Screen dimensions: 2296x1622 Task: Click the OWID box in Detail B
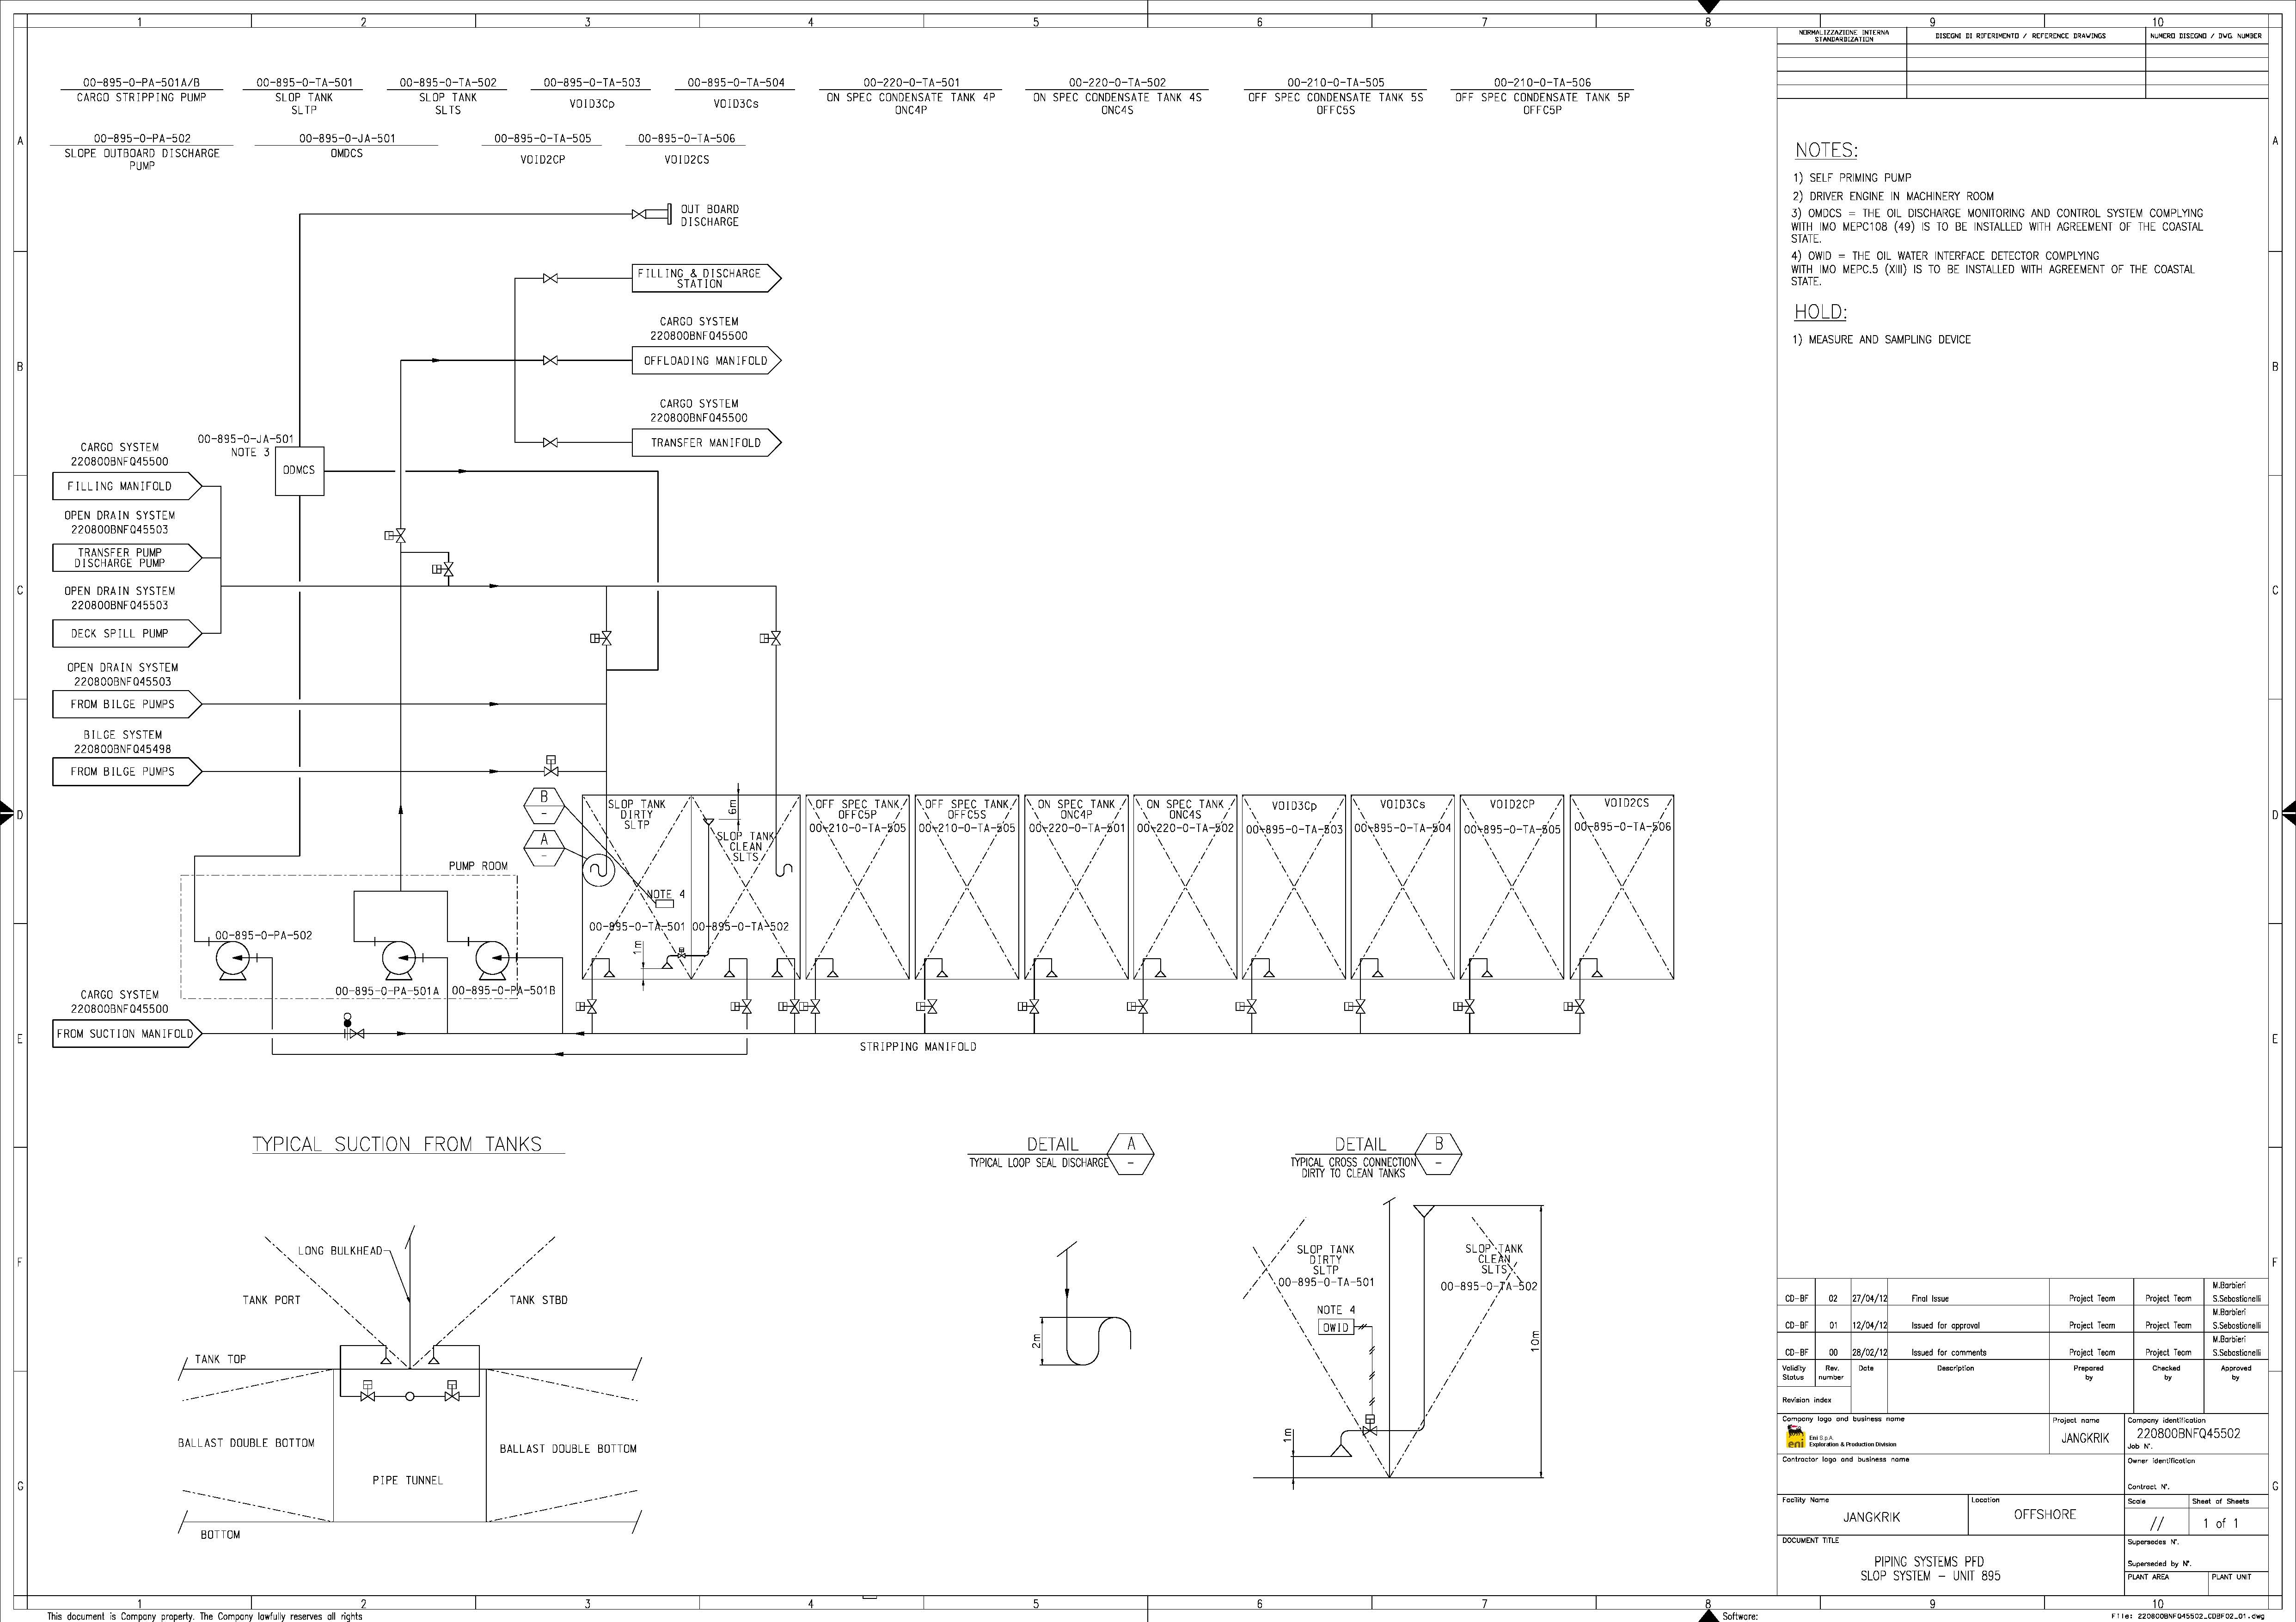[x=1336, y=1328]
